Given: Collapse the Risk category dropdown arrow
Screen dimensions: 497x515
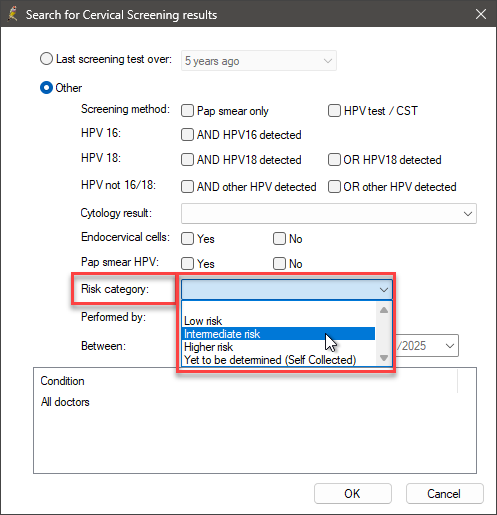Looking at the screenshot, I should click(384, 290).
